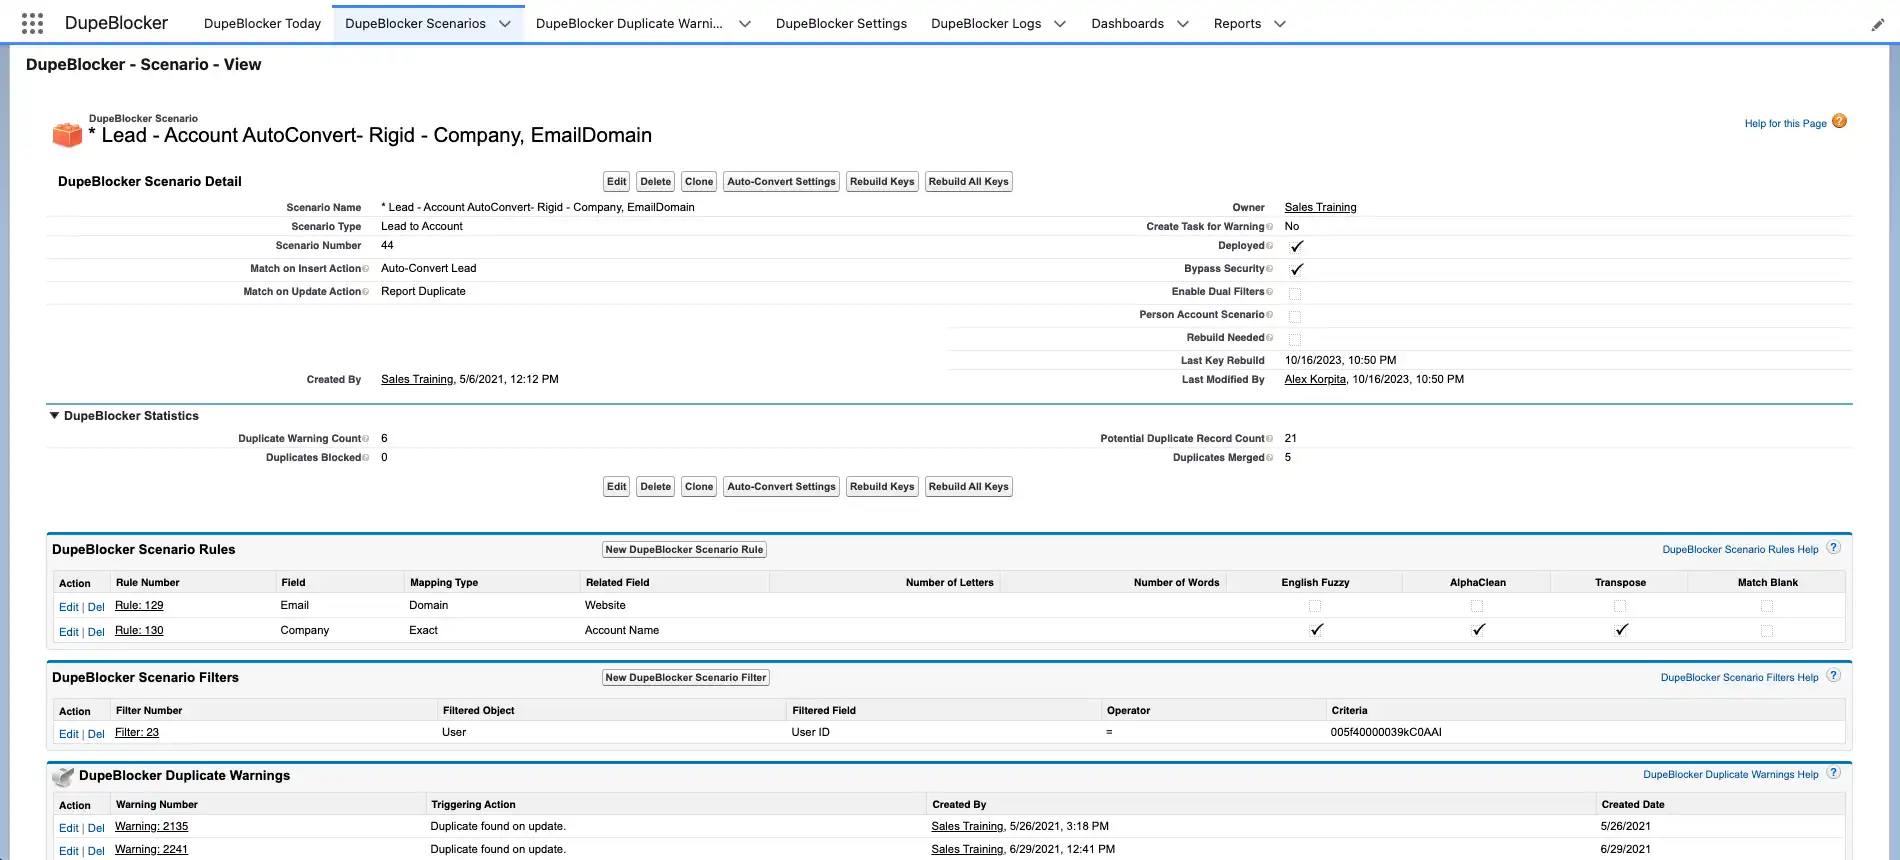Open the App Launcher grid icon

click(32, 23)
